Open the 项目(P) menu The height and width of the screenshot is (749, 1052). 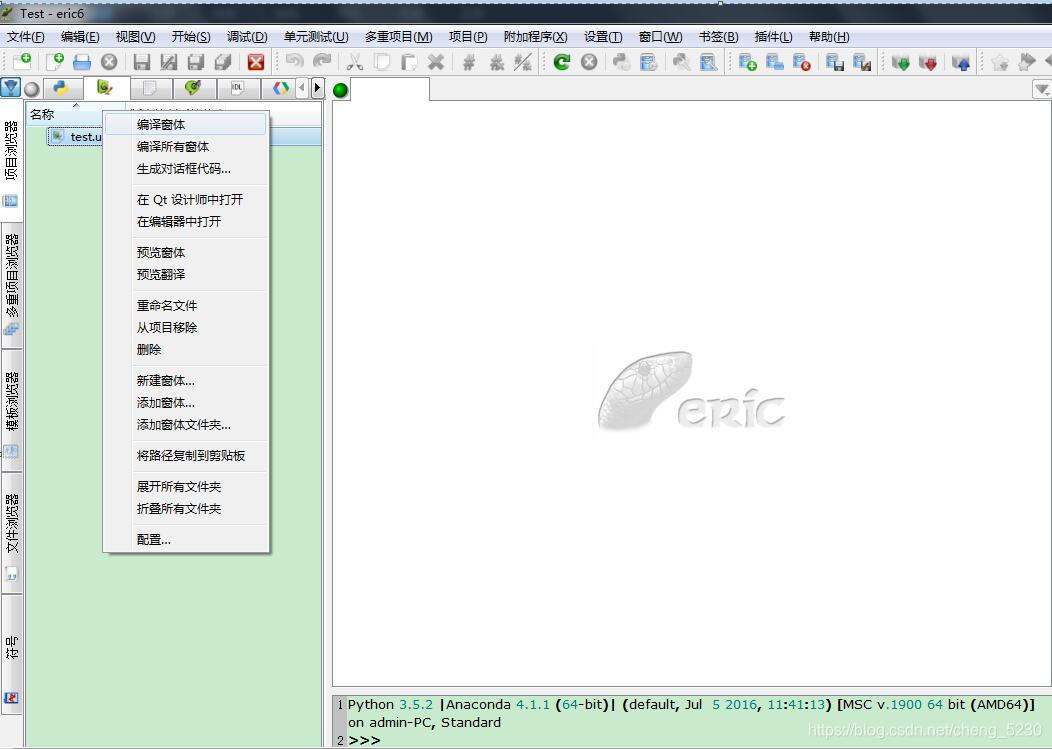[x=468, y=37]
